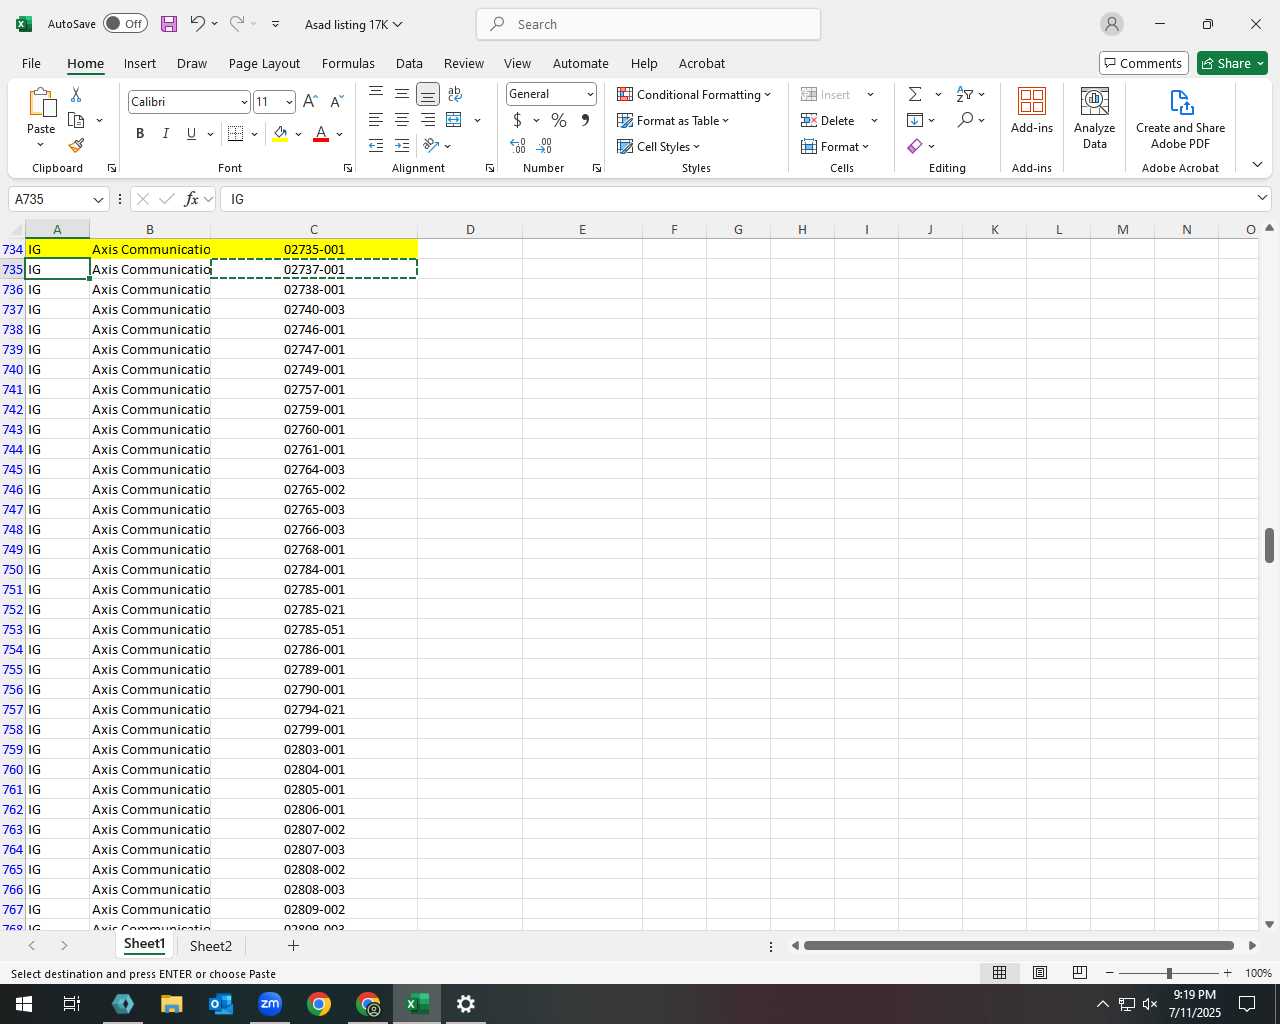The image size is (1280, 1024).
Task: Select the Format Painter brush
Action: (76, 145)
